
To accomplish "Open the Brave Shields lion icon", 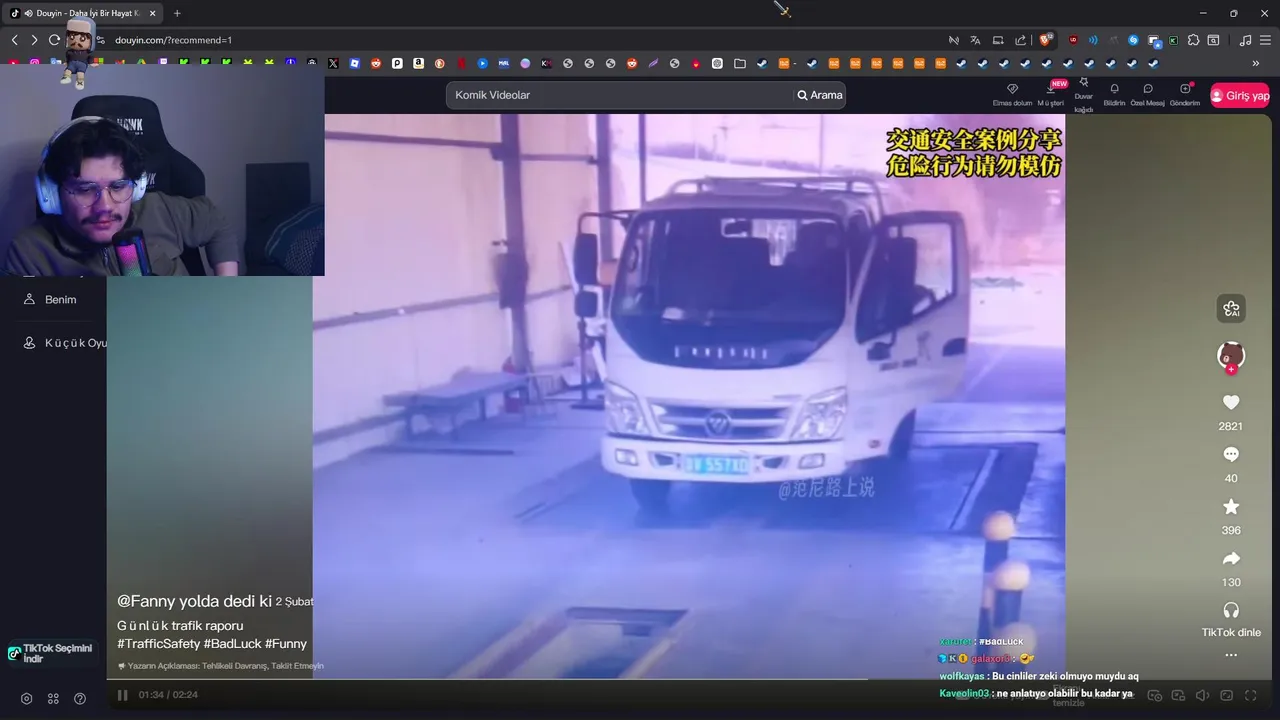I will click(x=1046, y=40).
